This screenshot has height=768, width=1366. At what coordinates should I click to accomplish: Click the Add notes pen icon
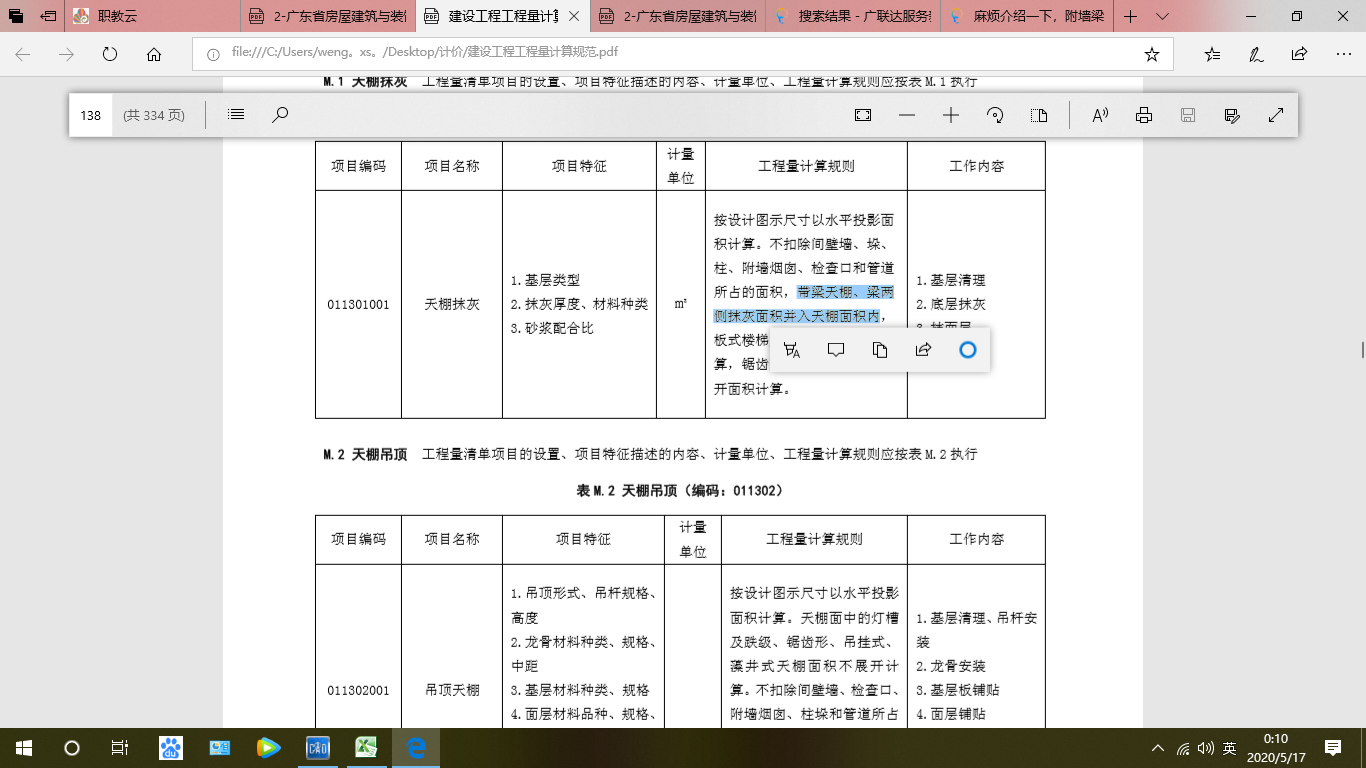pyautogui.click(x=1256, y=55)
